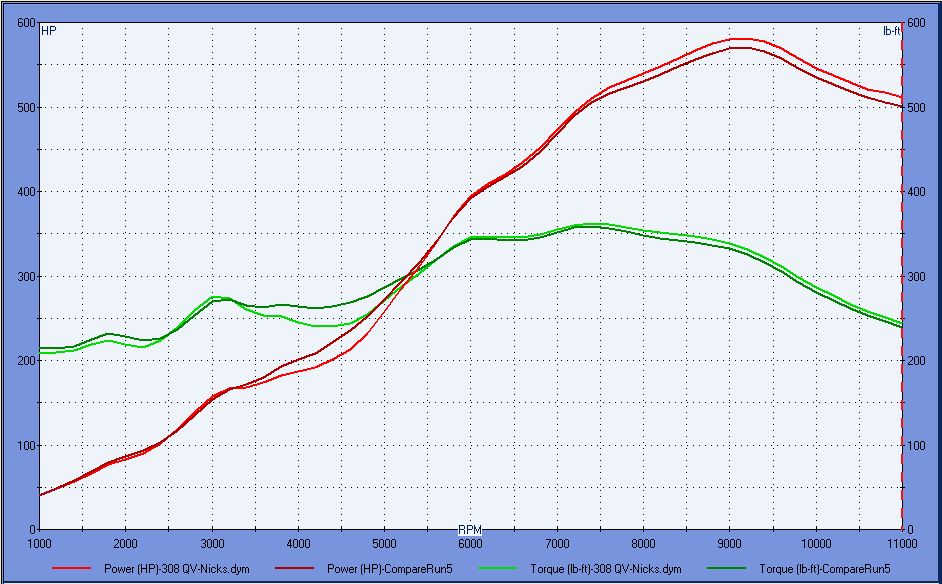
Task: Click the lb-ft axis label at top right
Action: click(x=891, y=31)
